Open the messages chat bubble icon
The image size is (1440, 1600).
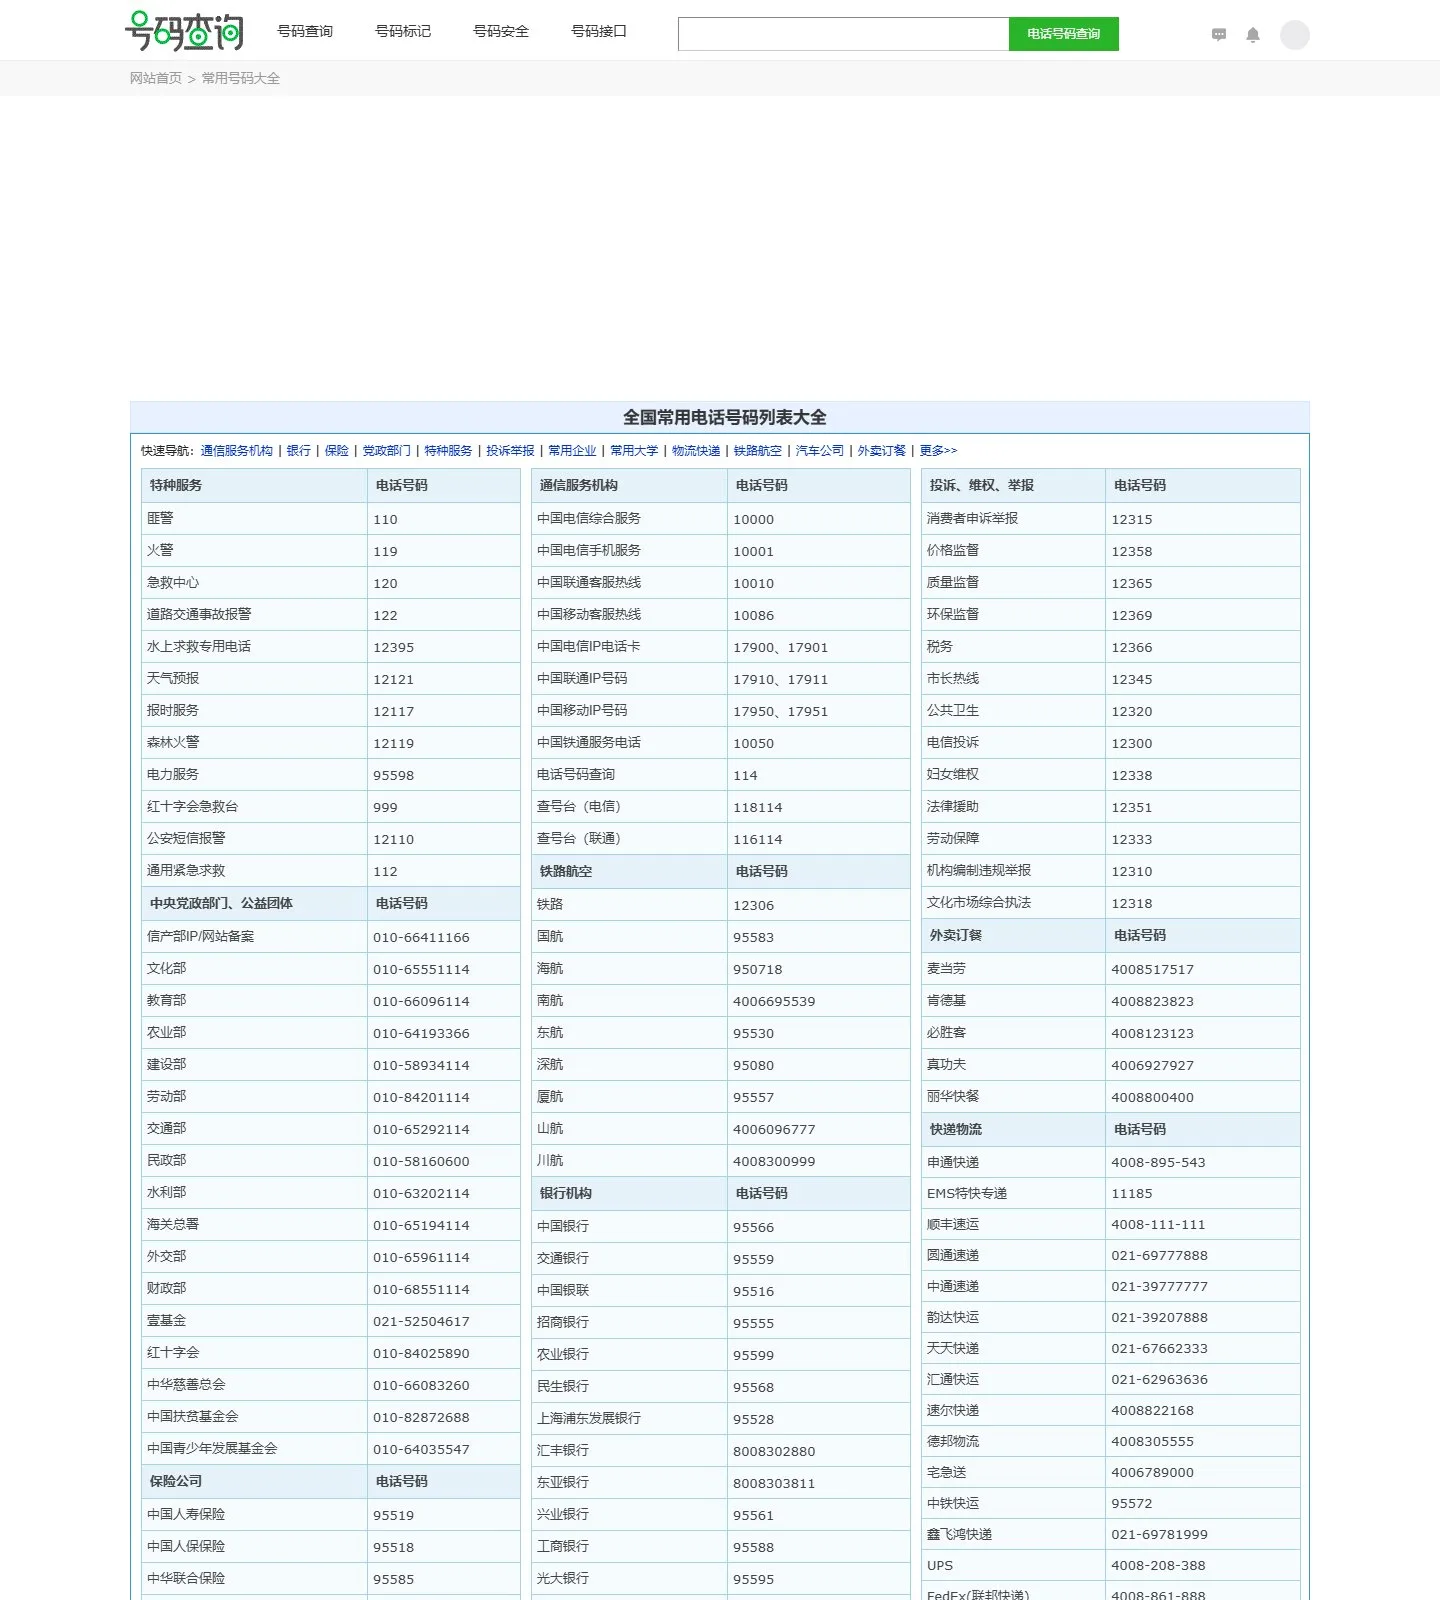pyautogui.click(x=1219, y=35)
